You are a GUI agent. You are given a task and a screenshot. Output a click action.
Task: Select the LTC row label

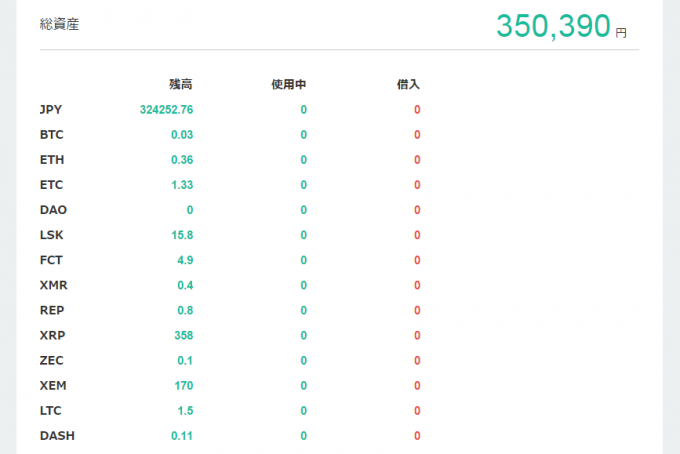[51, 411]
